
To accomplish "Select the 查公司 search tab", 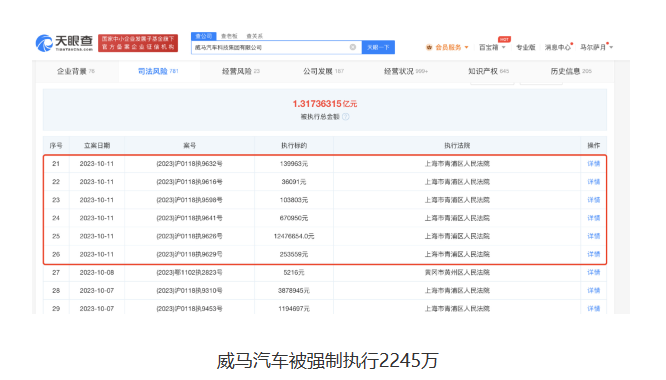I will (203, 36).
